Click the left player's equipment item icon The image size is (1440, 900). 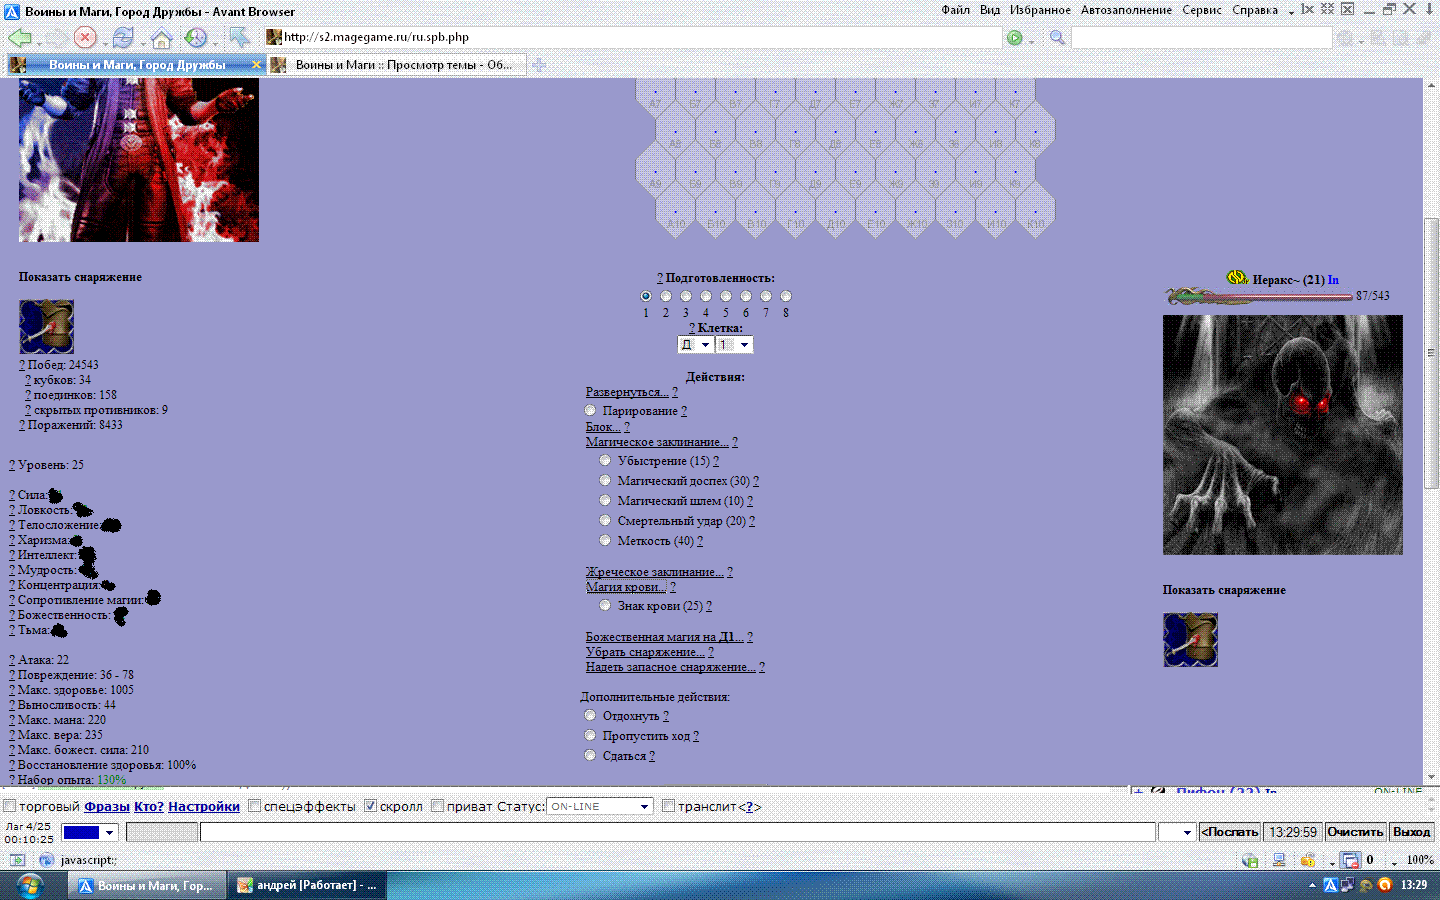pyautogui.click(x=46, y=326)
